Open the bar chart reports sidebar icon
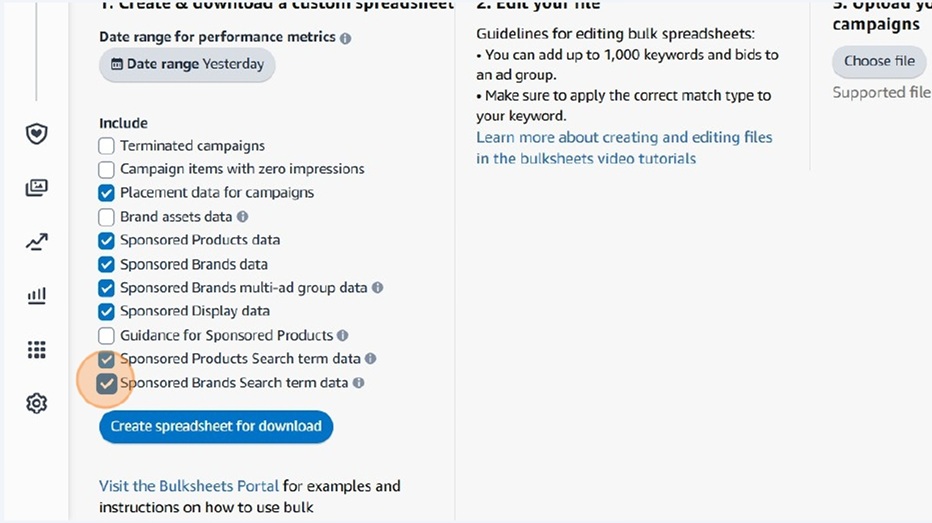The height and width of the screenshot is (523, 932). [36, 295]
